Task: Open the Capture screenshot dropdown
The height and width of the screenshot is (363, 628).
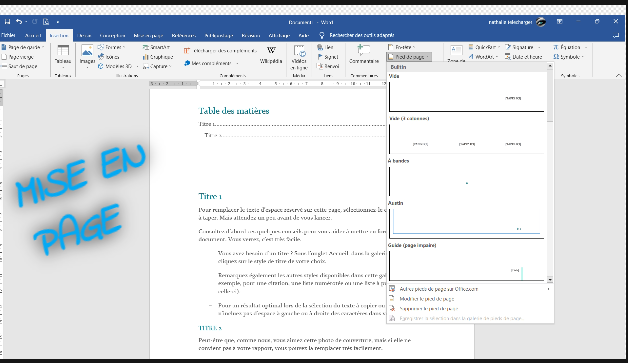Action: coord(157,66)
